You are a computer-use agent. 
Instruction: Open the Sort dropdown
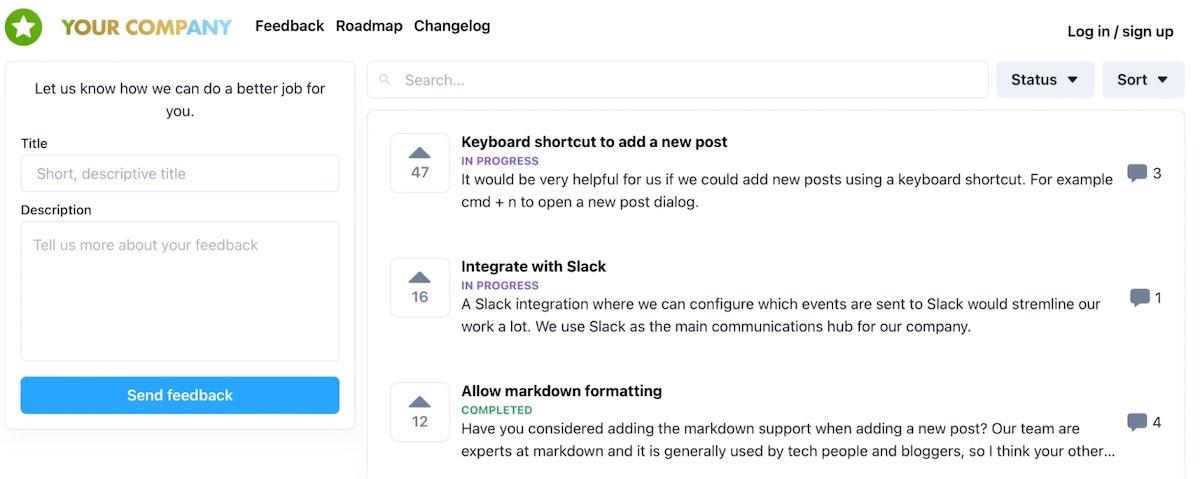(1142, 80)
